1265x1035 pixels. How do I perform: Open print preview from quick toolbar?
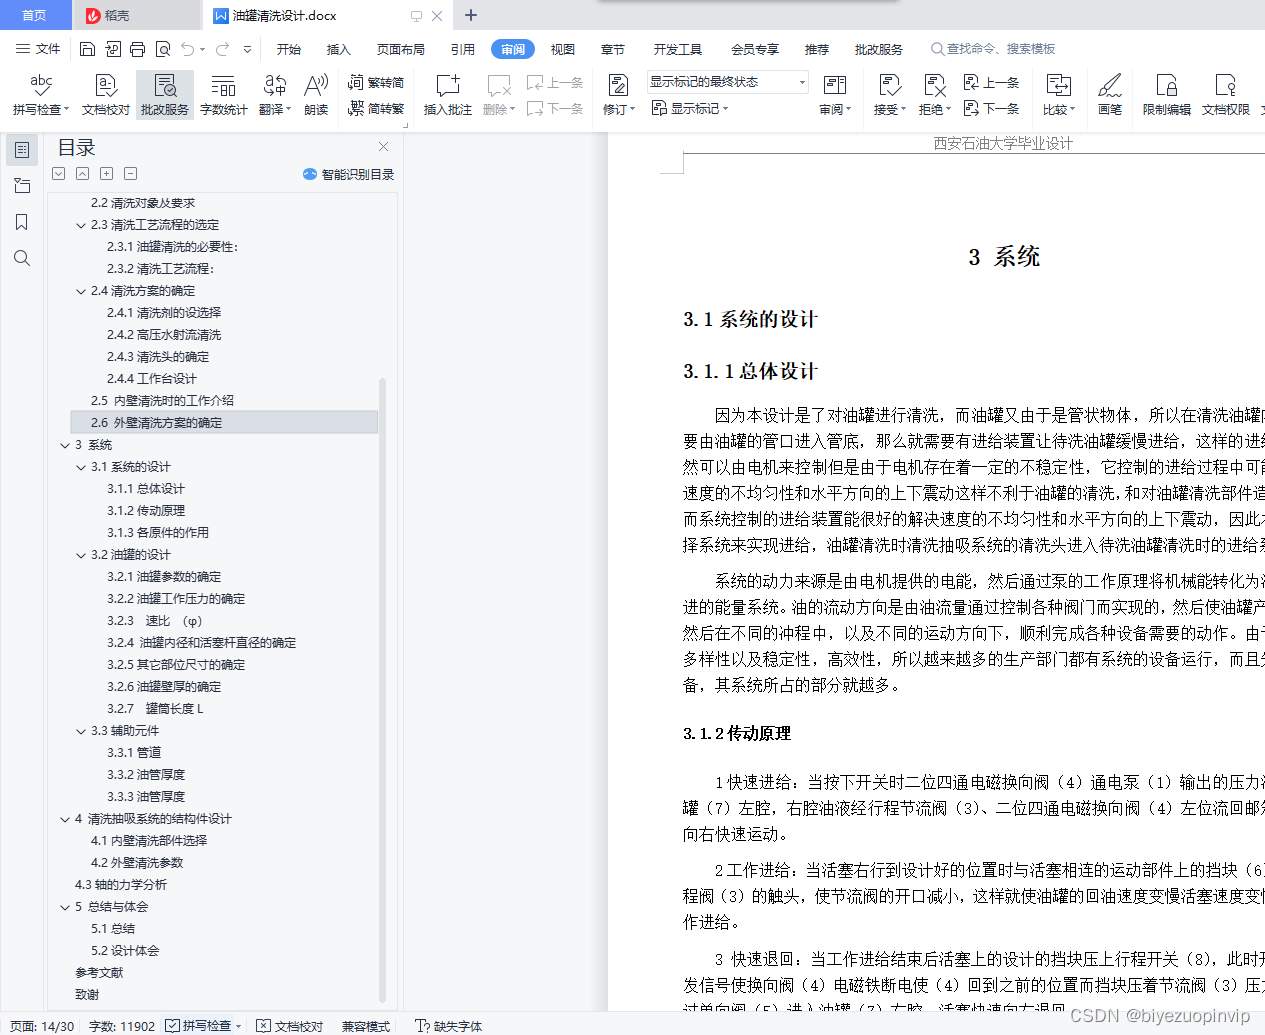pyautogui.click(x=162, y=49)
